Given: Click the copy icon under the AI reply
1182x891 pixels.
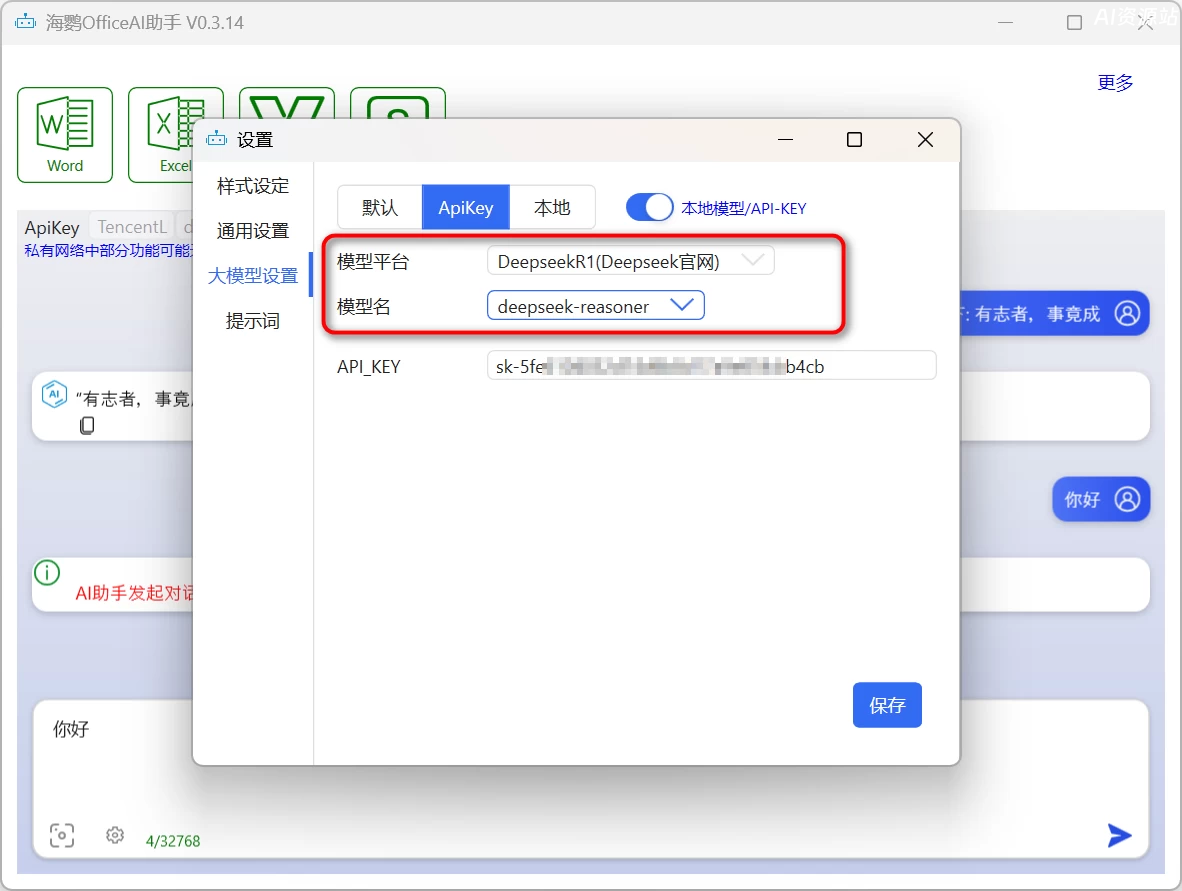Looking at the screenshot, I should click(86, 425).
